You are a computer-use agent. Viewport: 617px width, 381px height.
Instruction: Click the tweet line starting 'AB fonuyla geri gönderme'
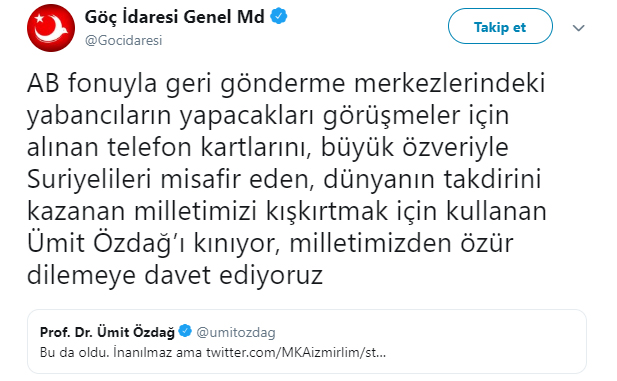pyautogui.click(x=286, y=83)
